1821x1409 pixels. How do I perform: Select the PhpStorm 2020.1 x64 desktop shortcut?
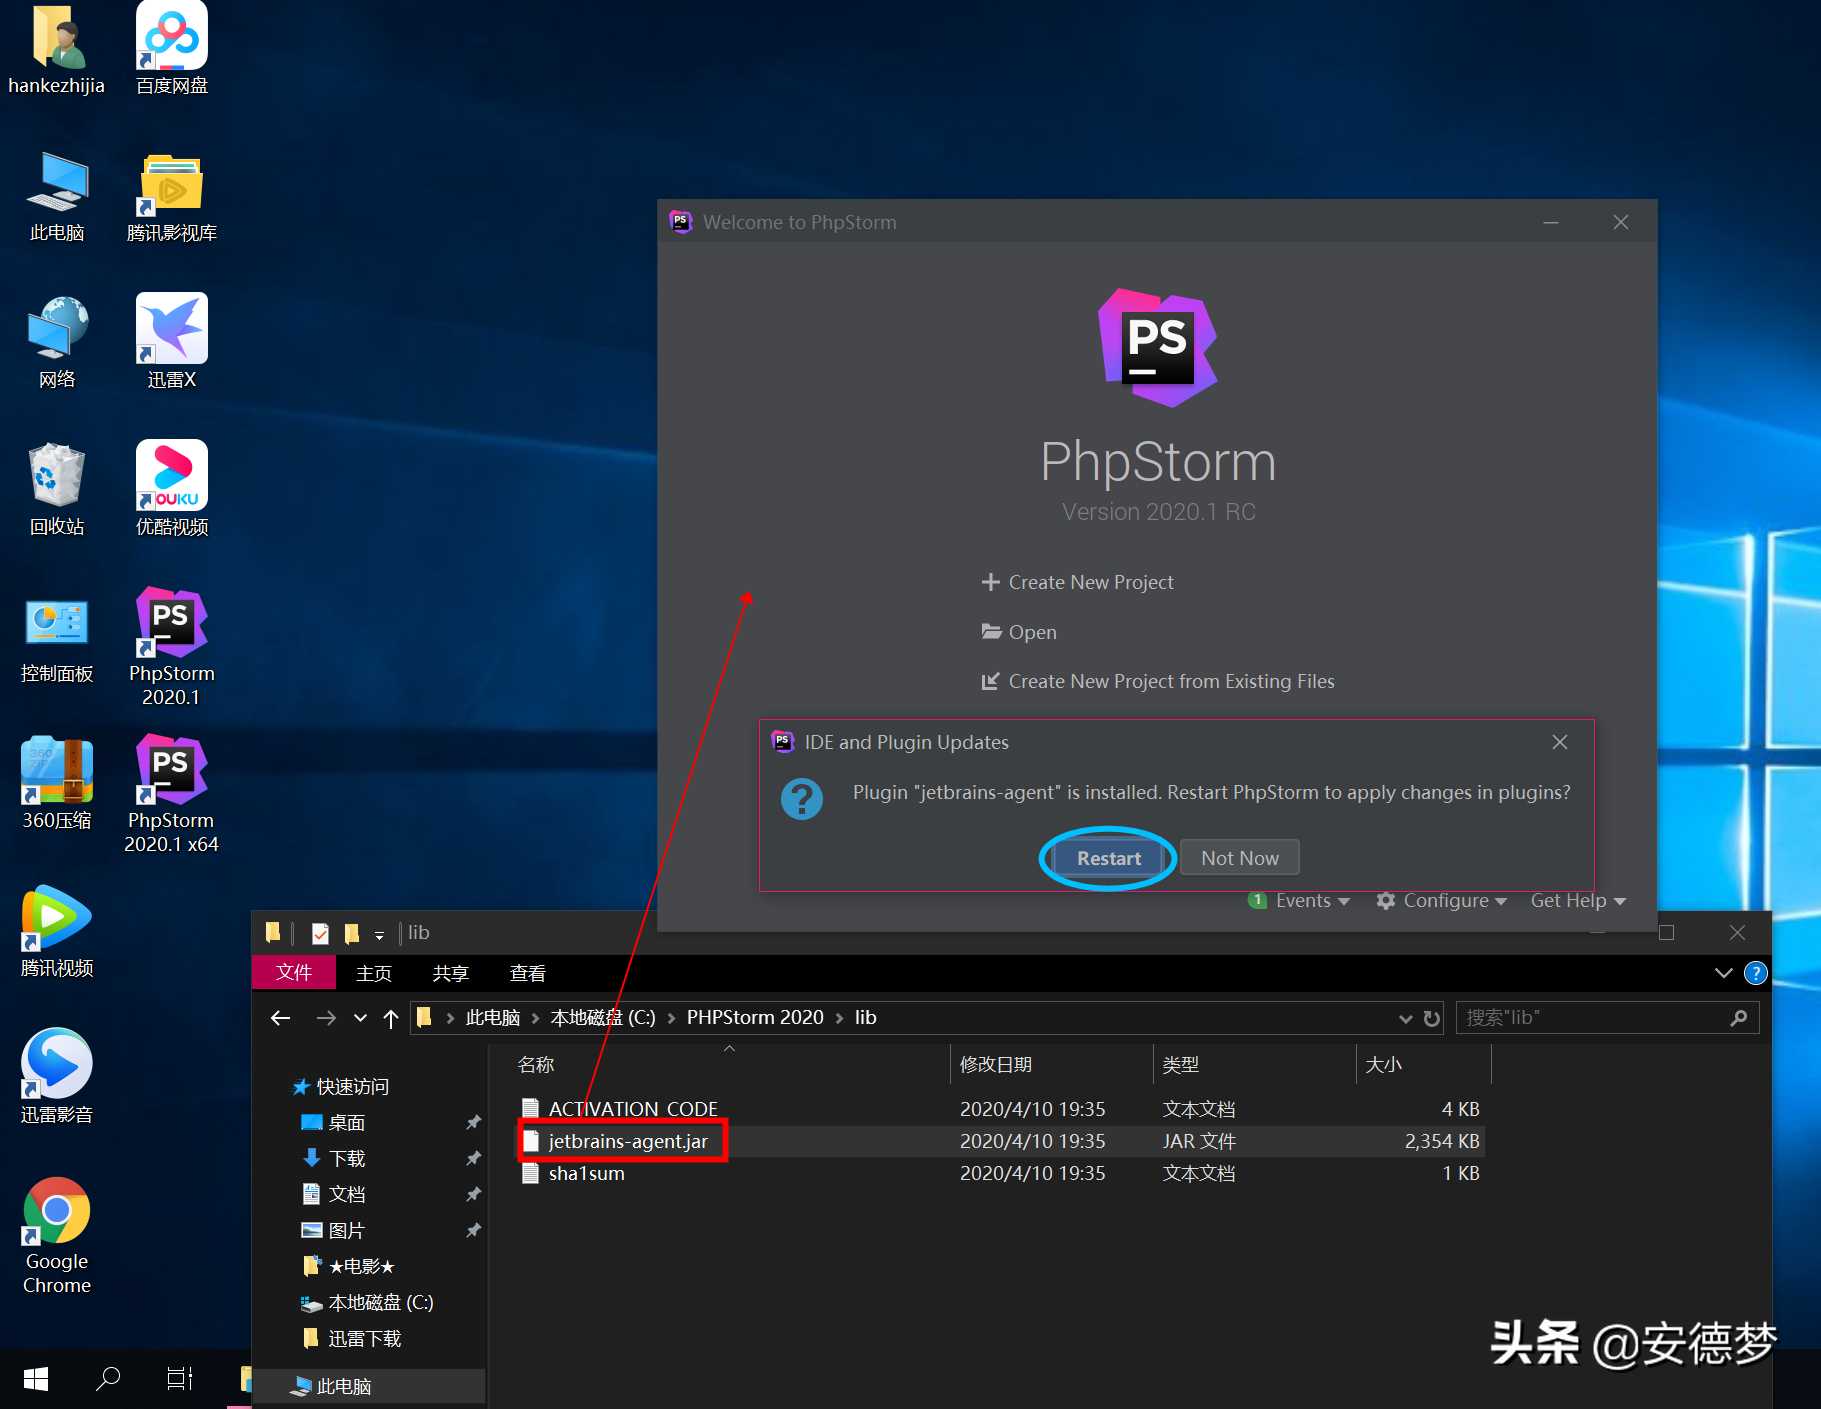pos(172,794)
